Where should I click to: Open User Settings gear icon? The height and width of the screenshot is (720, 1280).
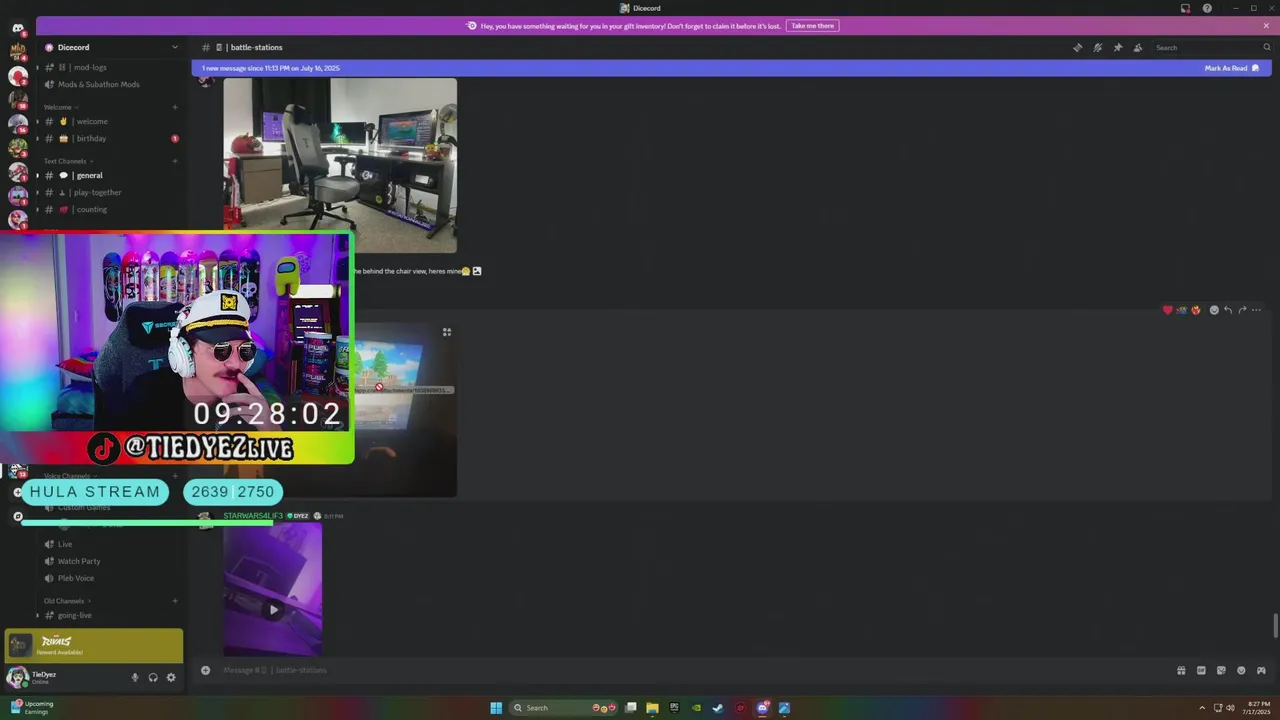[171, 677]
